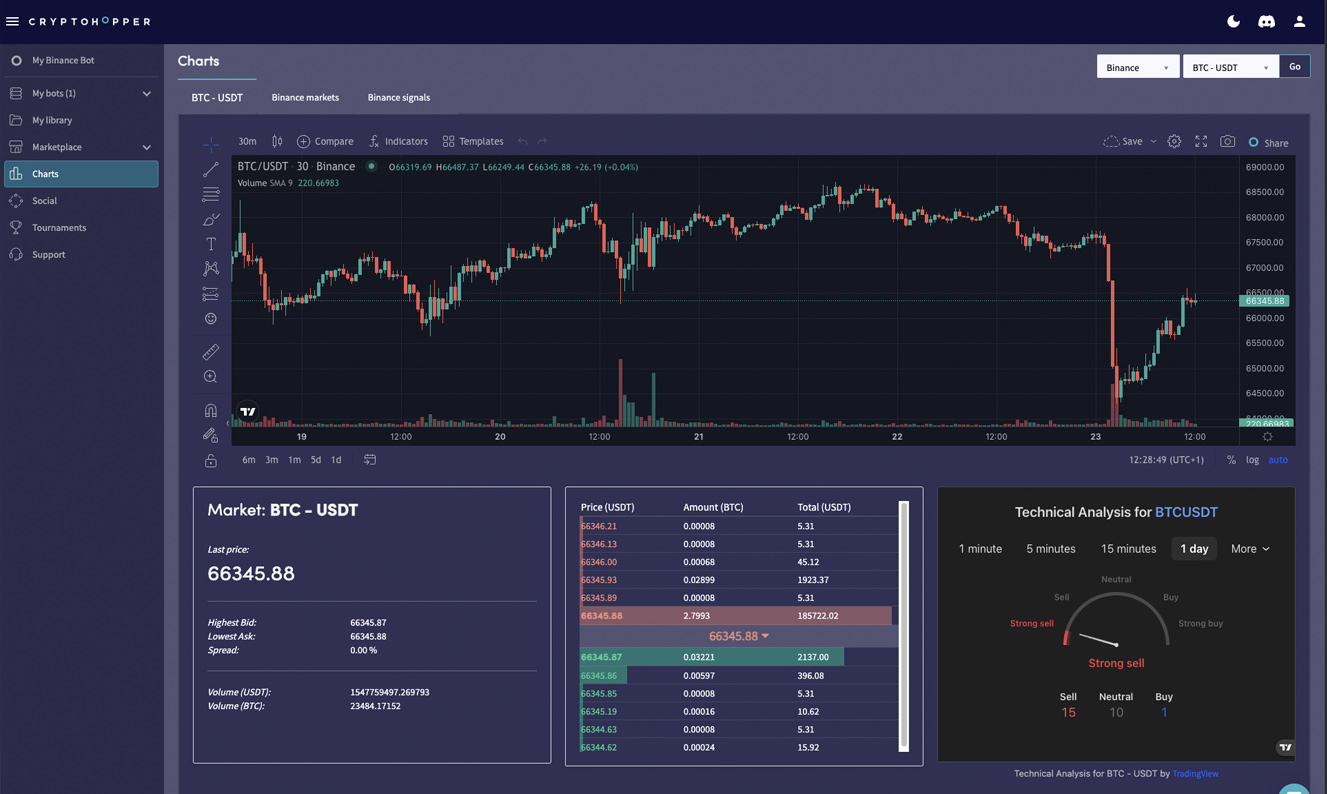Select the text annotation tool
Screen dimensions: 1327x794
(x=210, y=244)
